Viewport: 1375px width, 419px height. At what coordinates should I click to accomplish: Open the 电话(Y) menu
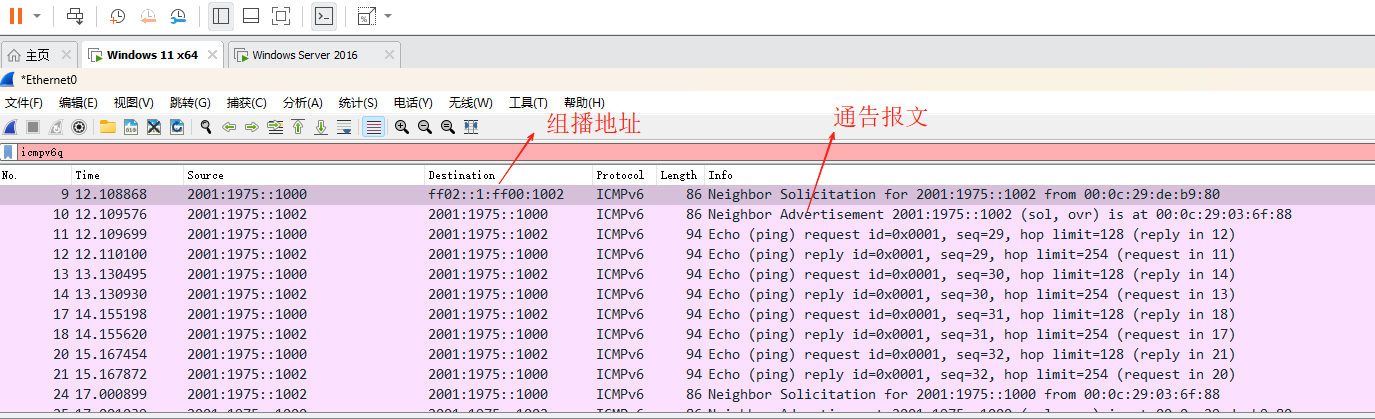pos(413,102)
